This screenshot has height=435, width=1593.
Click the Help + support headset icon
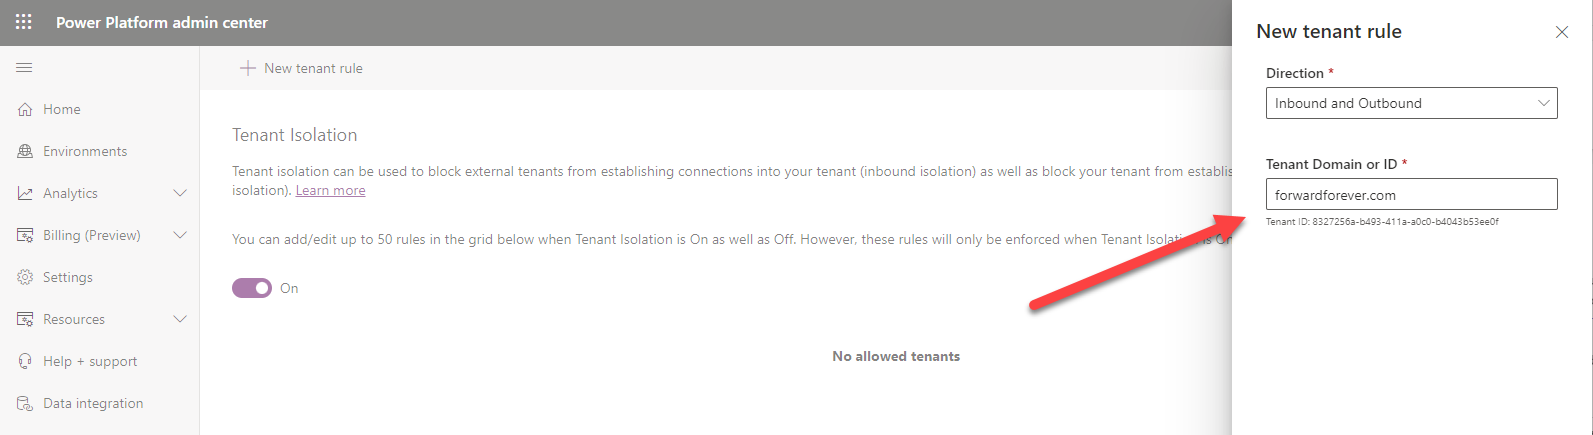[25, 362]
